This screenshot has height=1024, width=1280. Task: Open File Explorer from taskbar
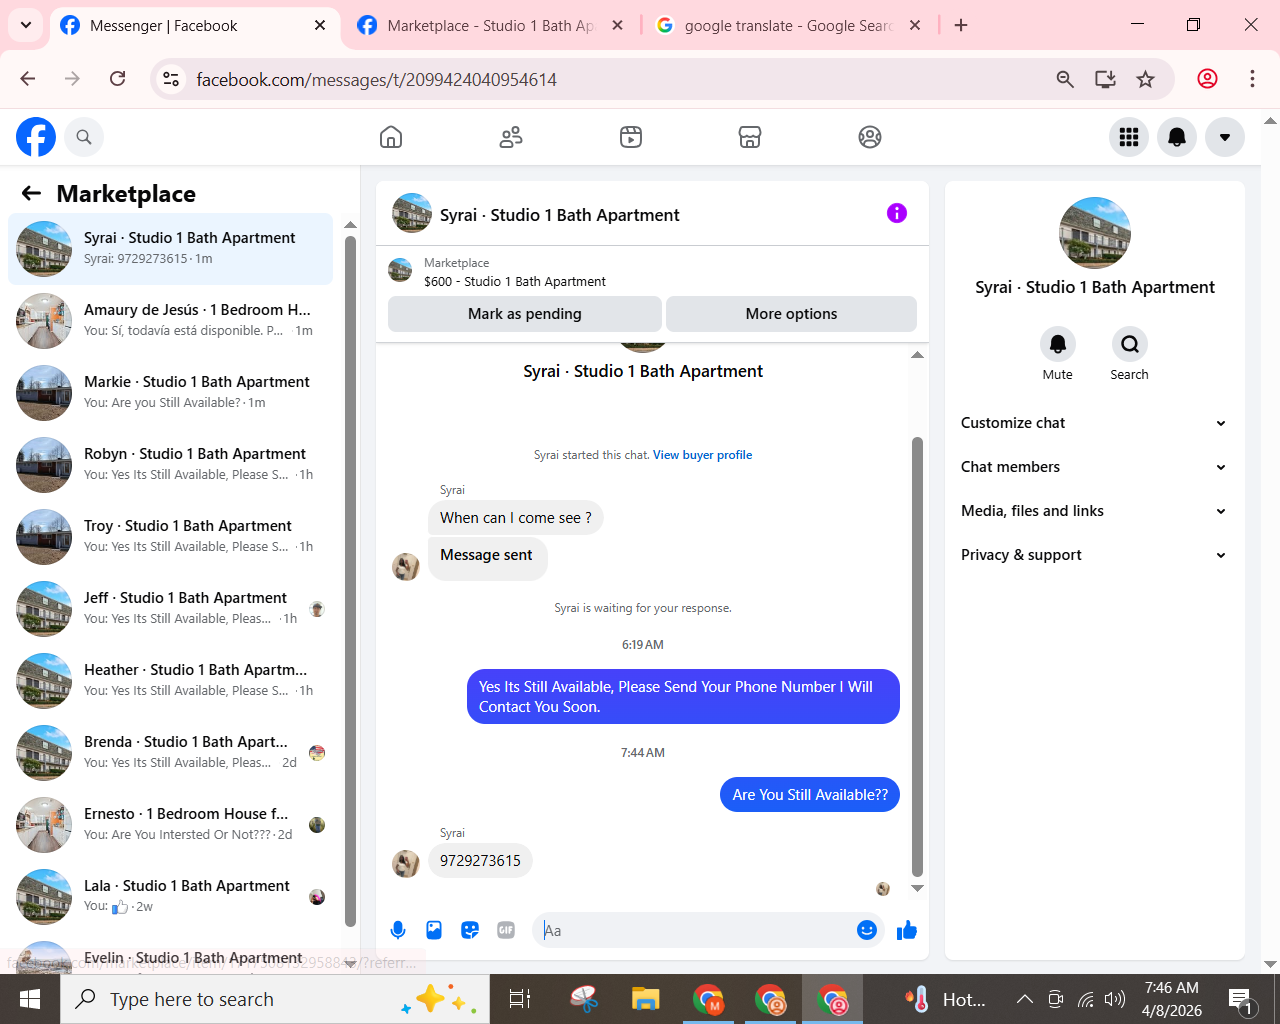pyautogui.click(x=646, y=999)
